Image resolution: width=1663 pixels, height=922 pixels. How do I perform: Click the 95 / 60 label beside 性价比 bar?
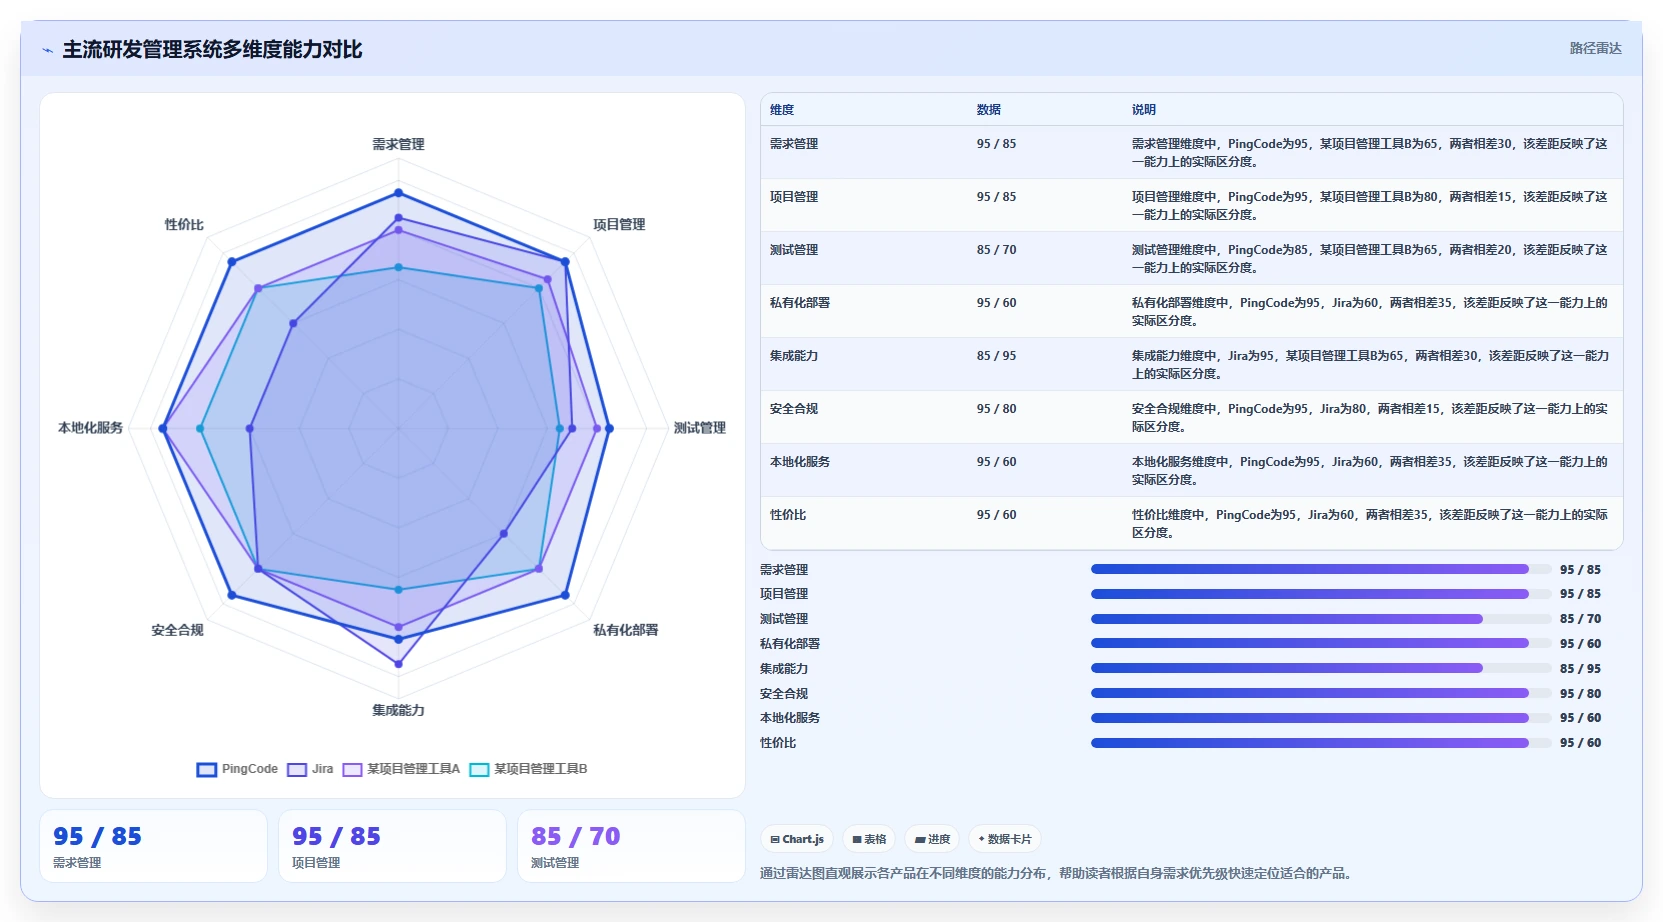1580,743
